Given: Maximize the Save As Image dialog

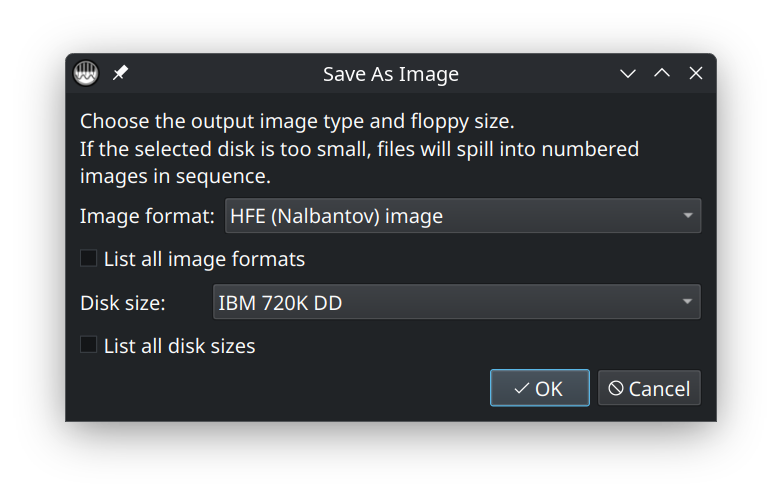Looking at the screenshot, I should coord(662,74).
